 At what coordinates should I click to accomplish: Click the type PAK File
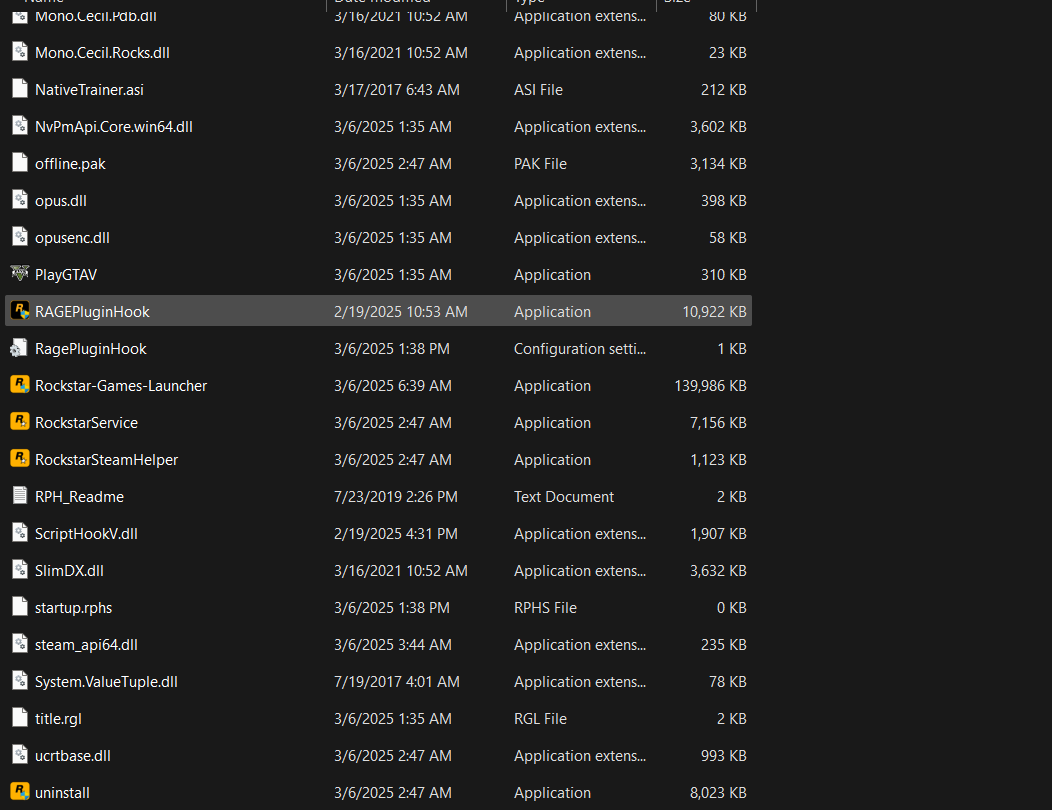540,164
